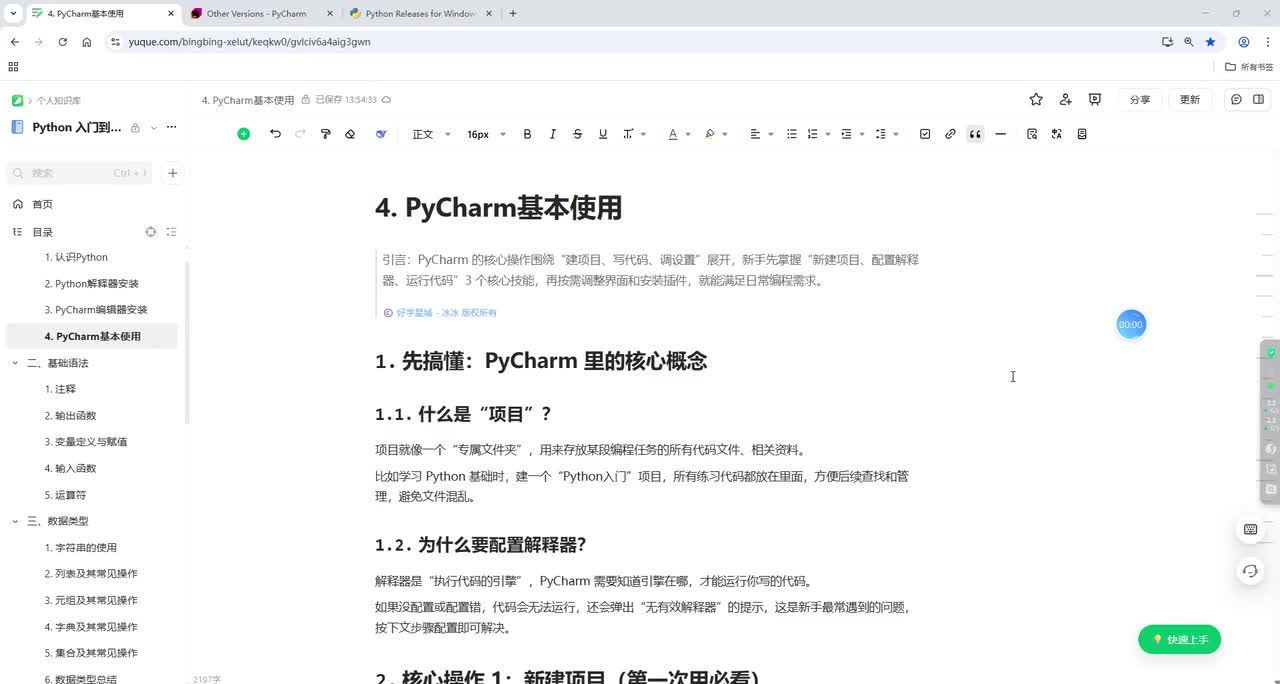Image resolution: width=1280 pixels, height=684 pixels.
Task: Open find and replace tool
Action: click(x=1032, y=134)
